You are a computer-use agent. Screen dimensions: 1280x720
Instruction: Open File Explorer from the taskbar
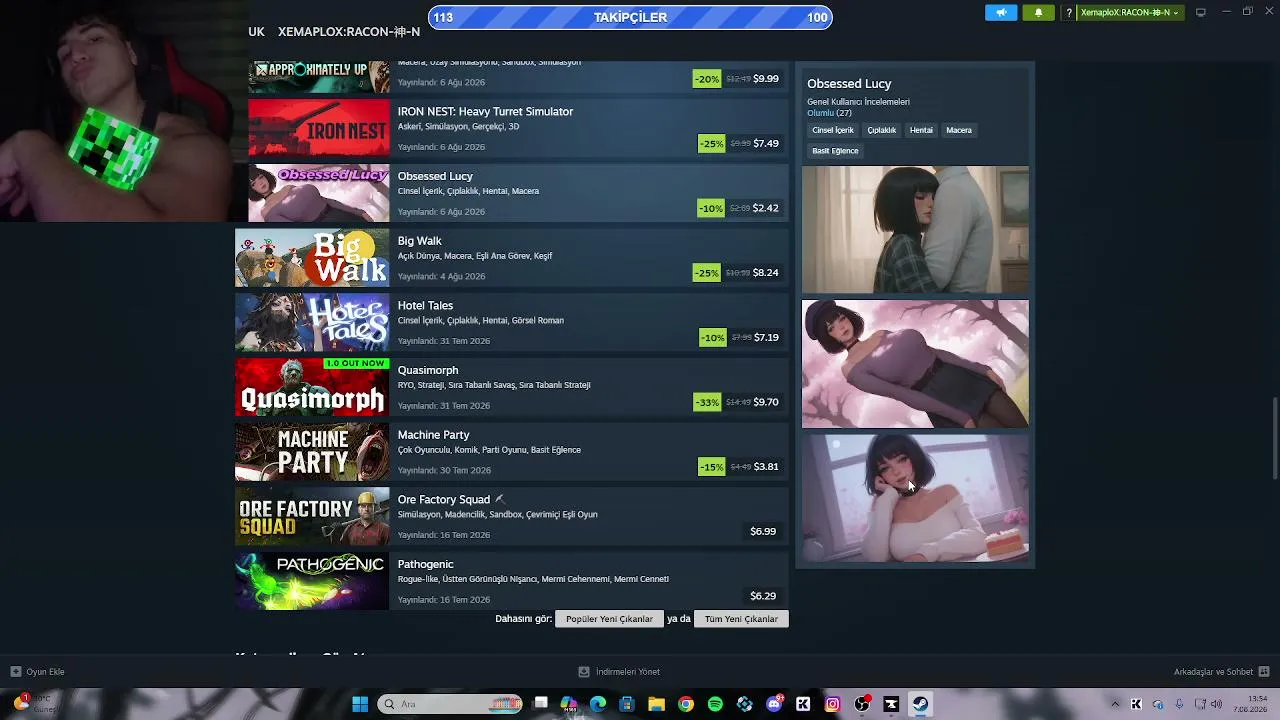pos(656,704)
